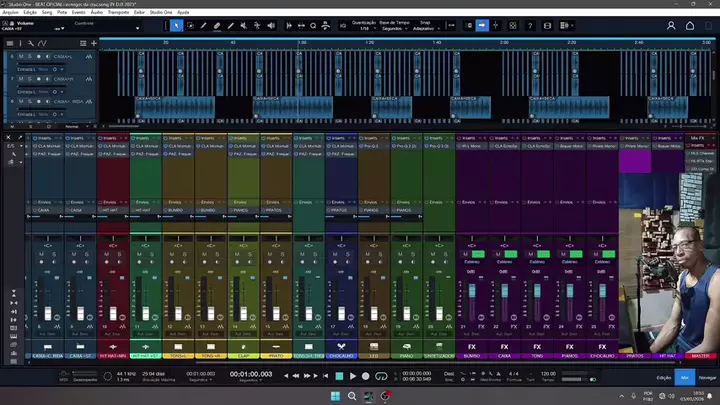Screen dimensions: 720x405
Task: Click the Navegar button at bottom right
Action: (x=706, y=378)
